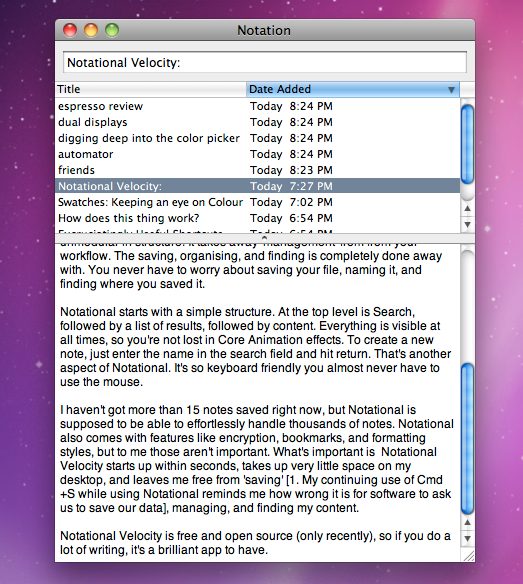523x584 pixels.
Task: Select the 'friends' note
Action: point(257,170)
